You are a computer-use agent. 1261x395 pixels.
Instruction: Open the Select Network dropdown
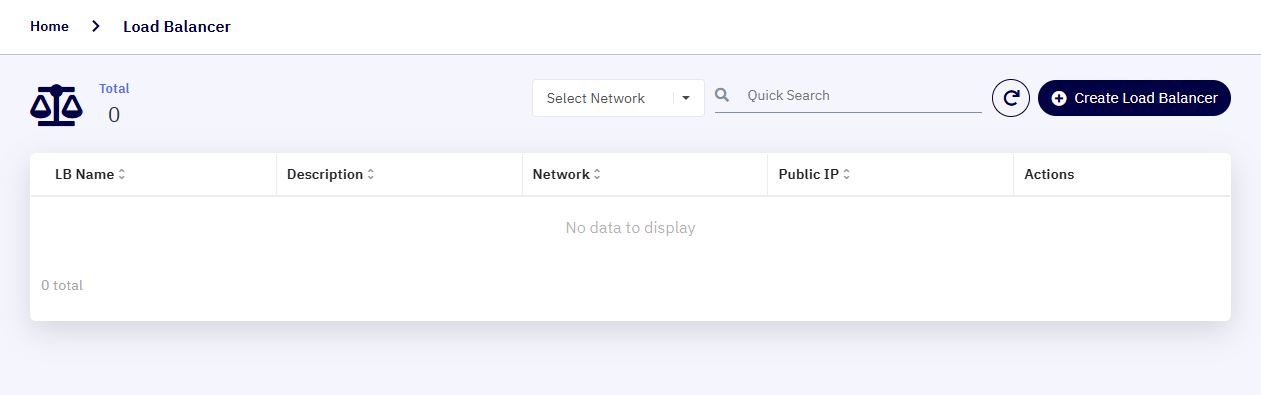point(618,98)
